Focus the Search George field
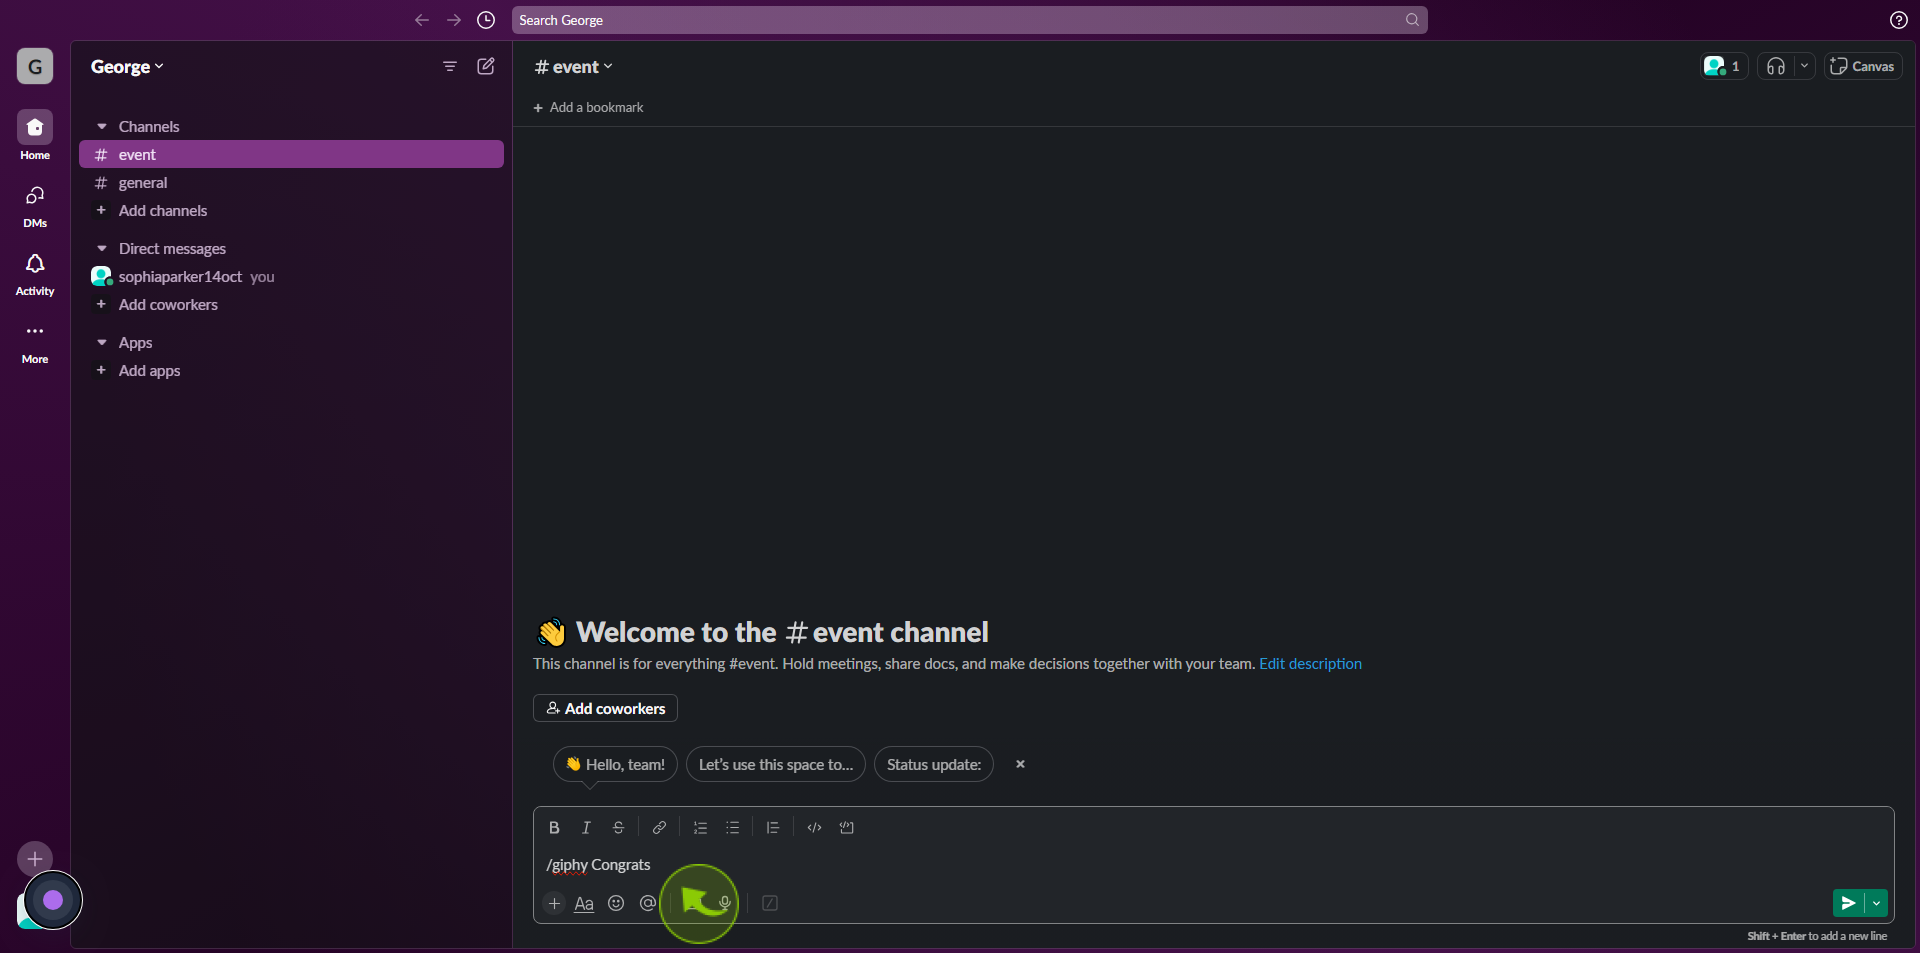 969,20
